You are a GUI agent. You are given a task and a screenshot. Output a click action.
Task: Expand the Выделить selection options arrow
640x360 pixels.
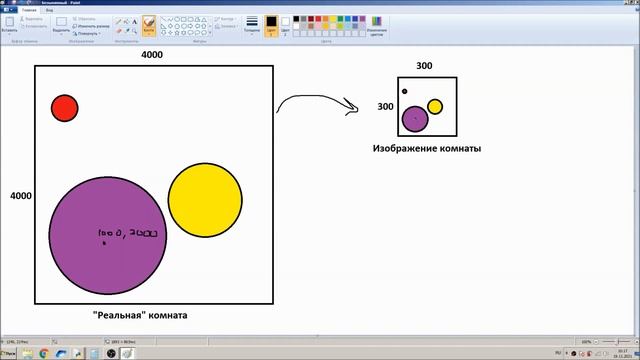61,34
